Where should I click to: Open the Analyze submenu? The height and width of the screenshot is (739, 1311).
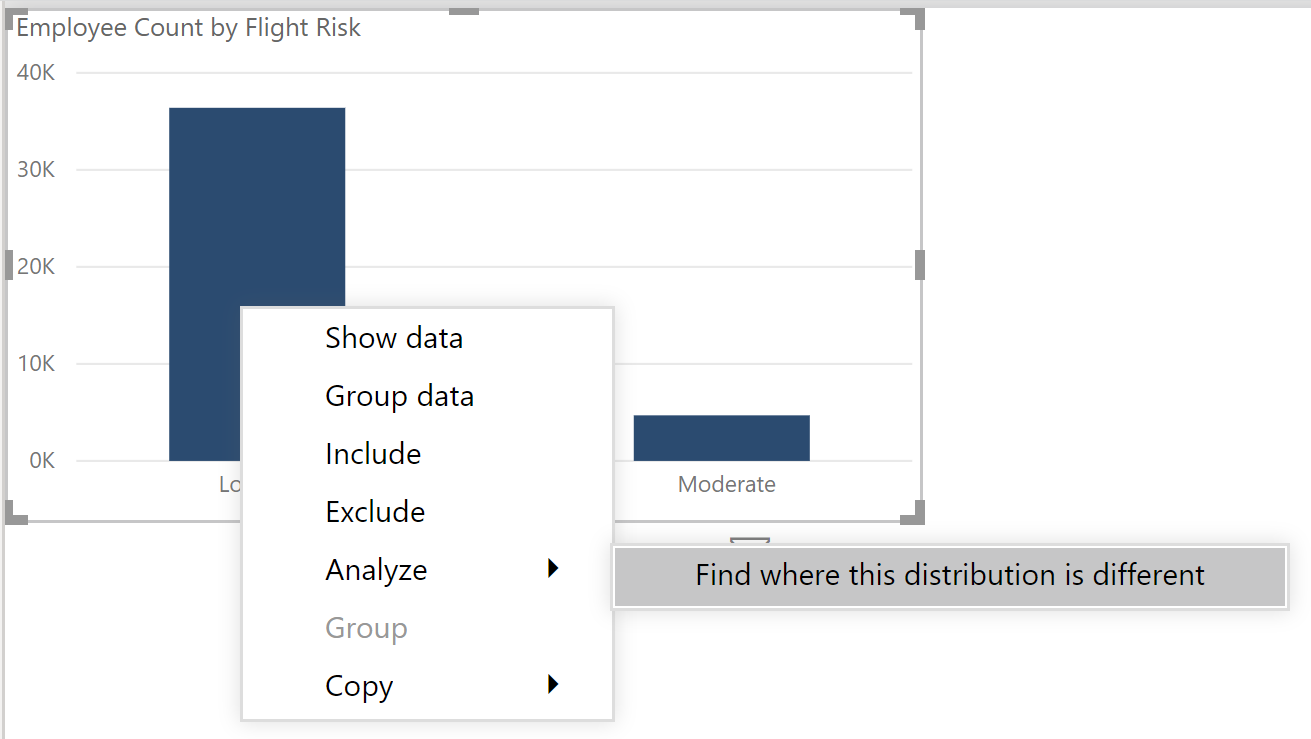pos(427,570)
